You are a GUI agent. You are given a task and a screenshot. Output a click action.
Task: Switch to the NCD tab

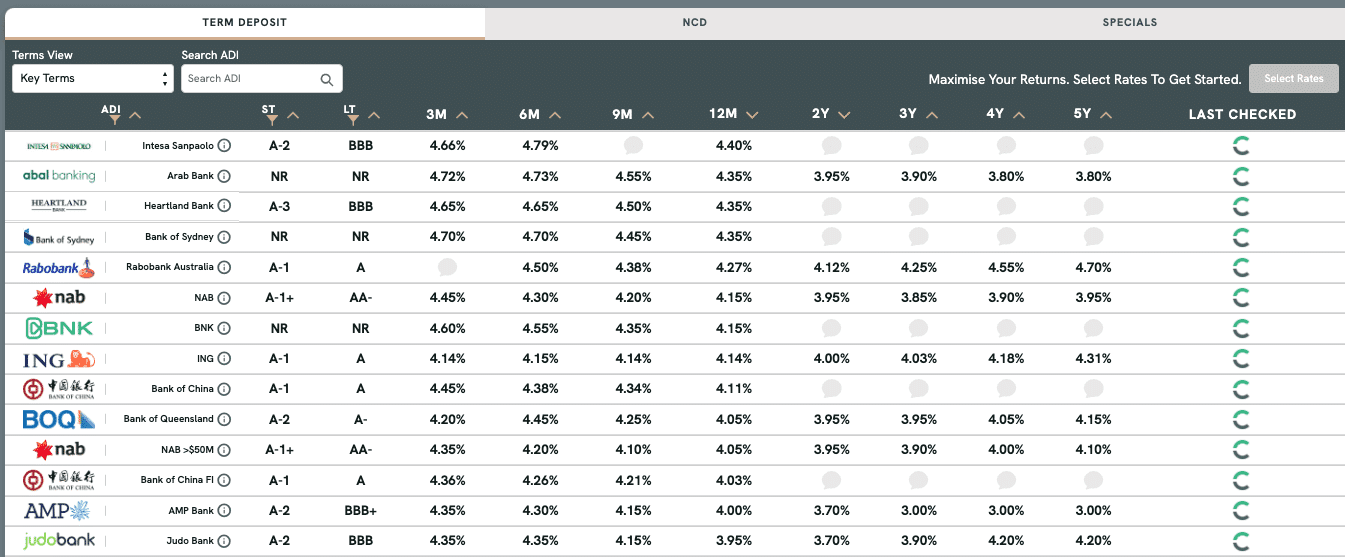[x=695, y=23]
